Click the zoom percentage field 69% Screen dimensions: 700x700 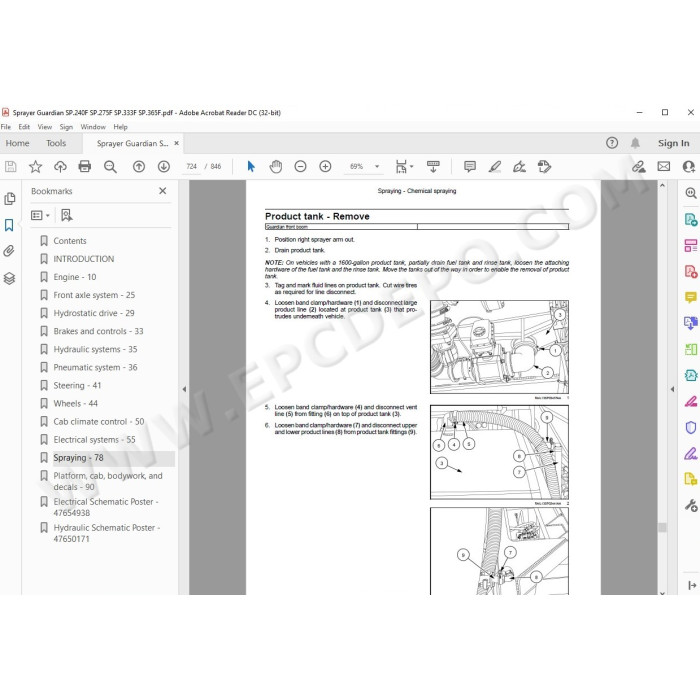(x=357, y=167)
